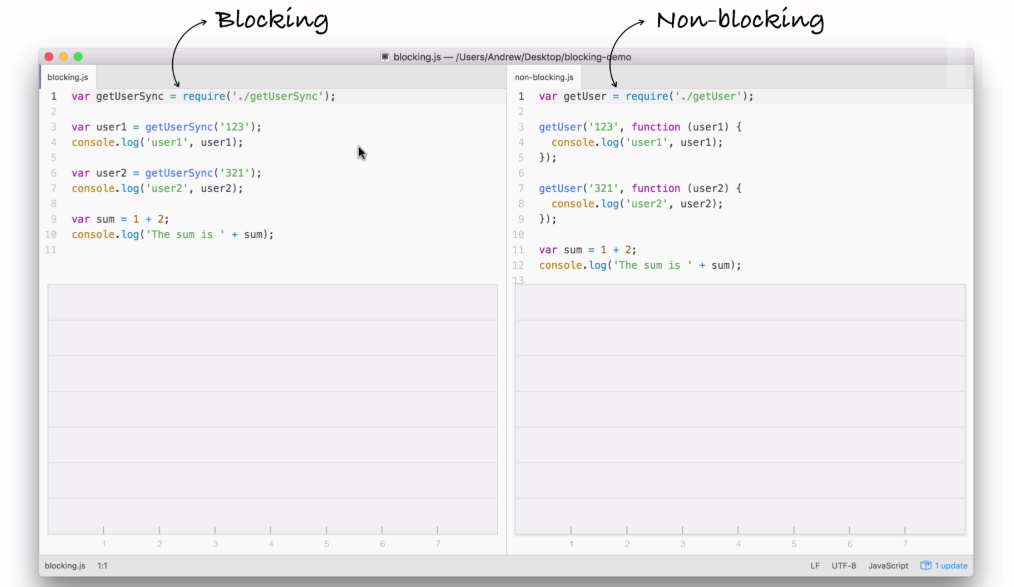Click the blocking.js file name in status bar

point(64,566)
